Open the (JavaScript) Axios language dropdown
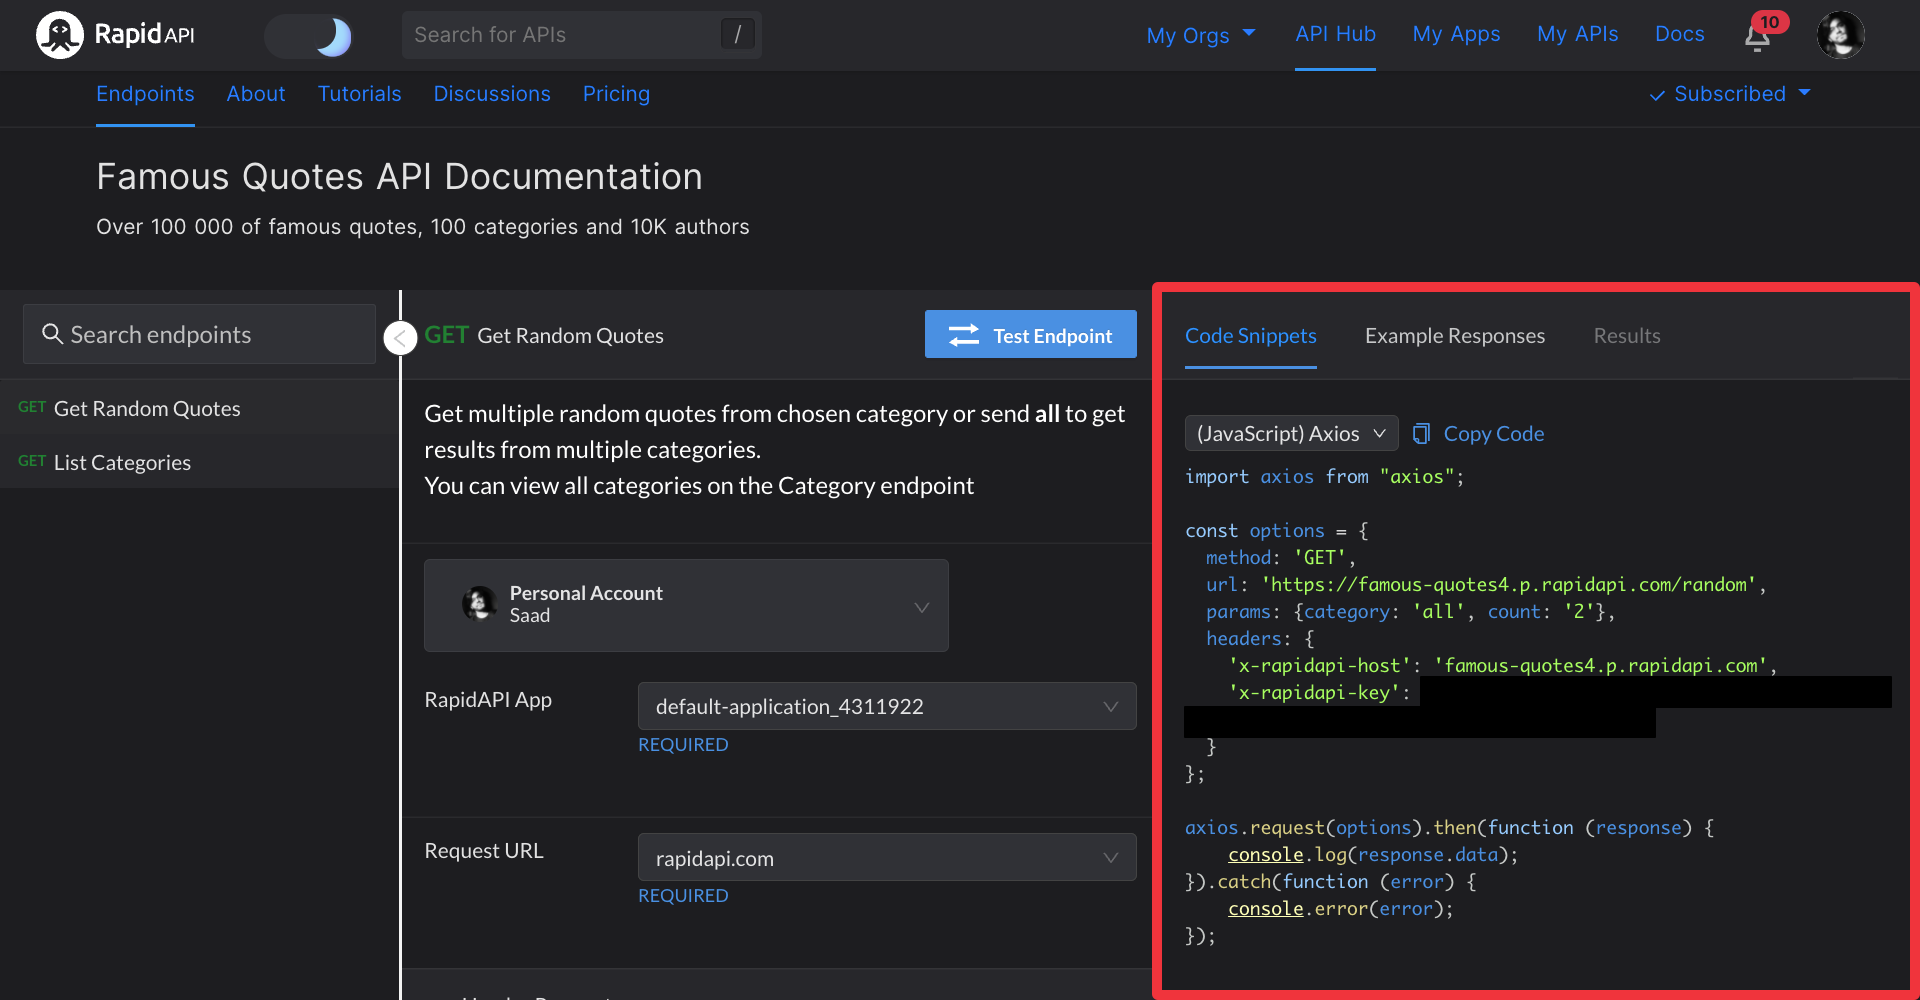 tap(1291, 433)
